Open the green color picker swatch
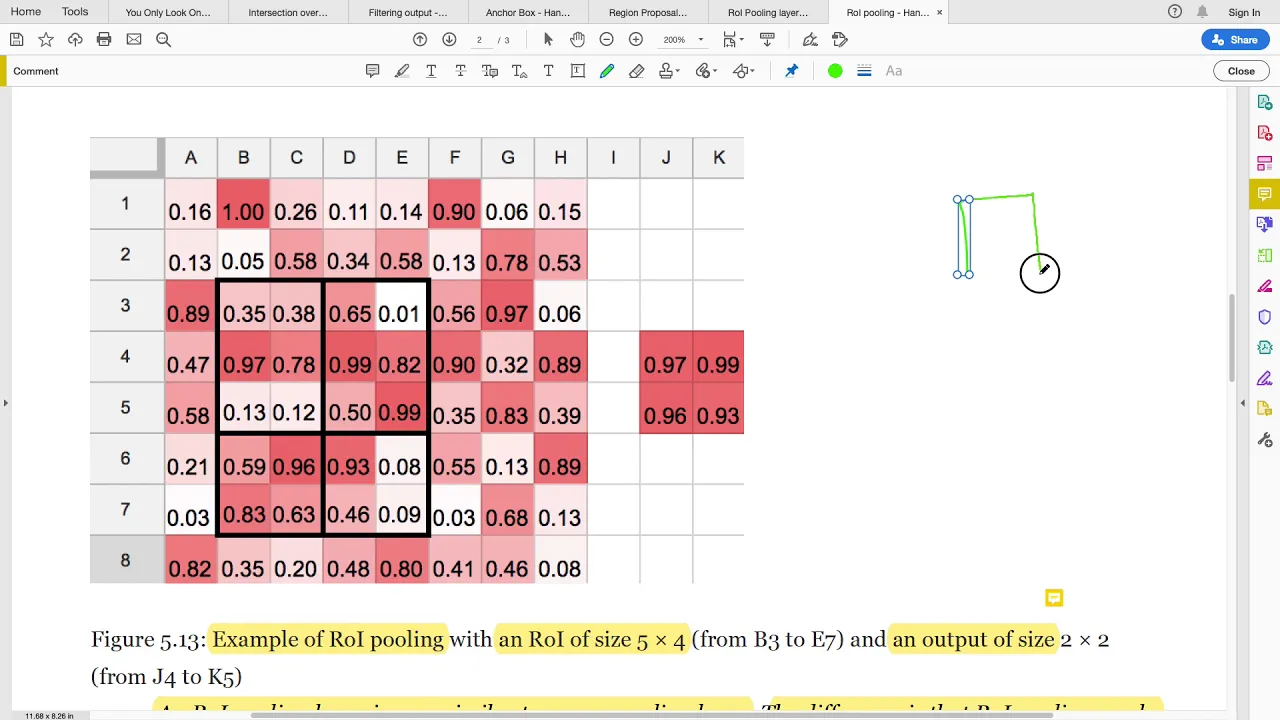Image resolution: width=1280 pixels, height=720 pixels. pyautogui.click(x=835, y=71)
